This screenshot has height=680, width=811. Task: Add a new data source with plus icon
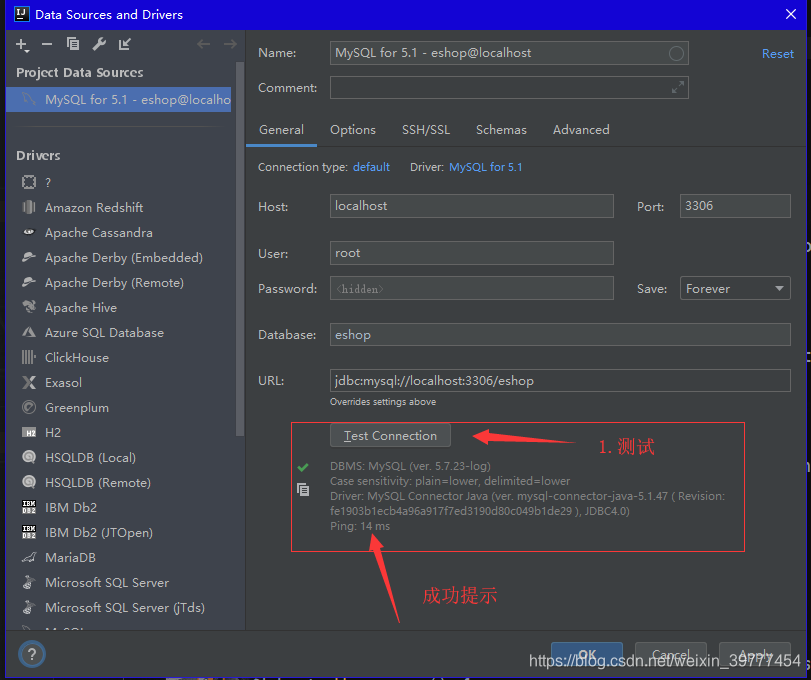tap(22, 45)
